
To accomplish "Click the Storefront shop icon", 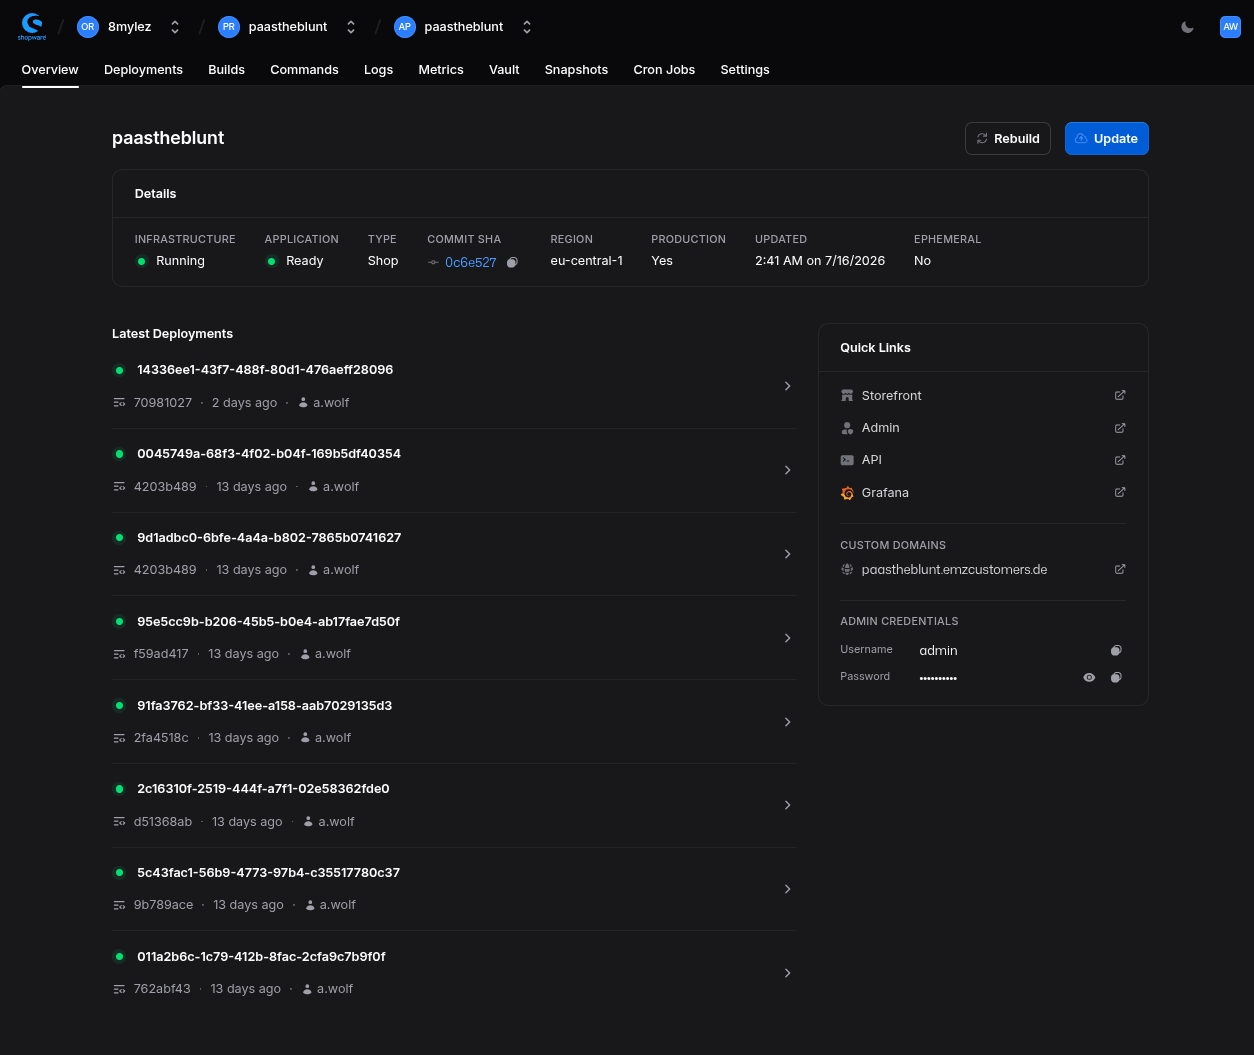I will [x=847, y=396].
